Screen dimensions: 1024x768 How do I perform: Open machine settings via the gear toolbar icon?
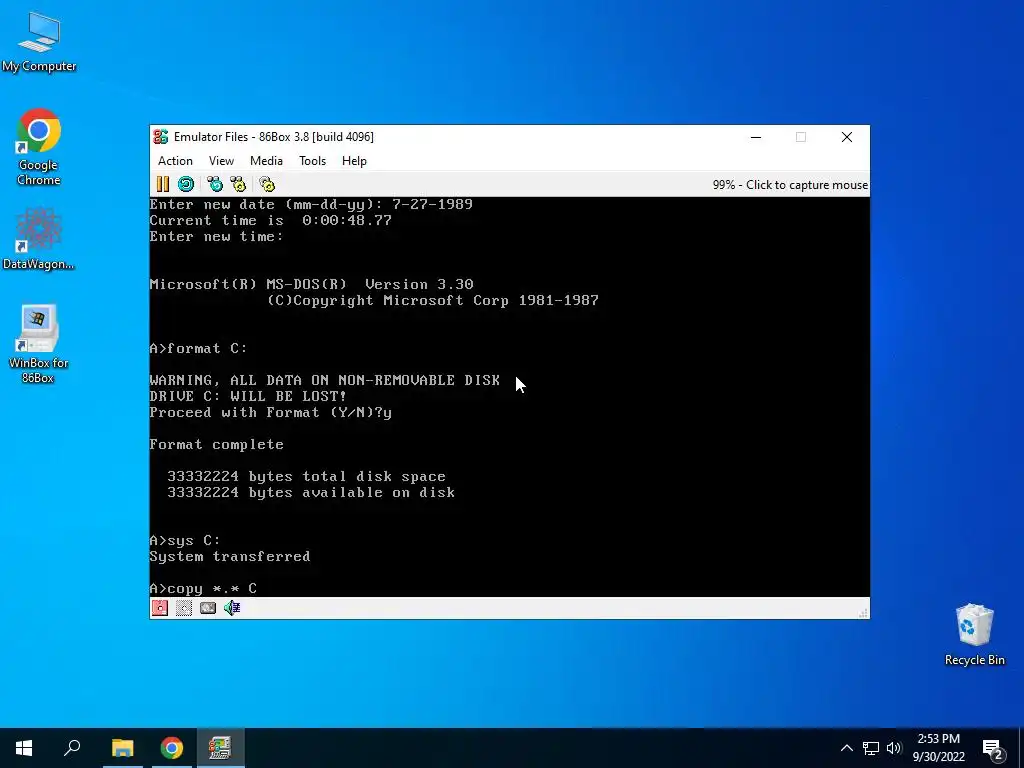click(x=267, y=184)
